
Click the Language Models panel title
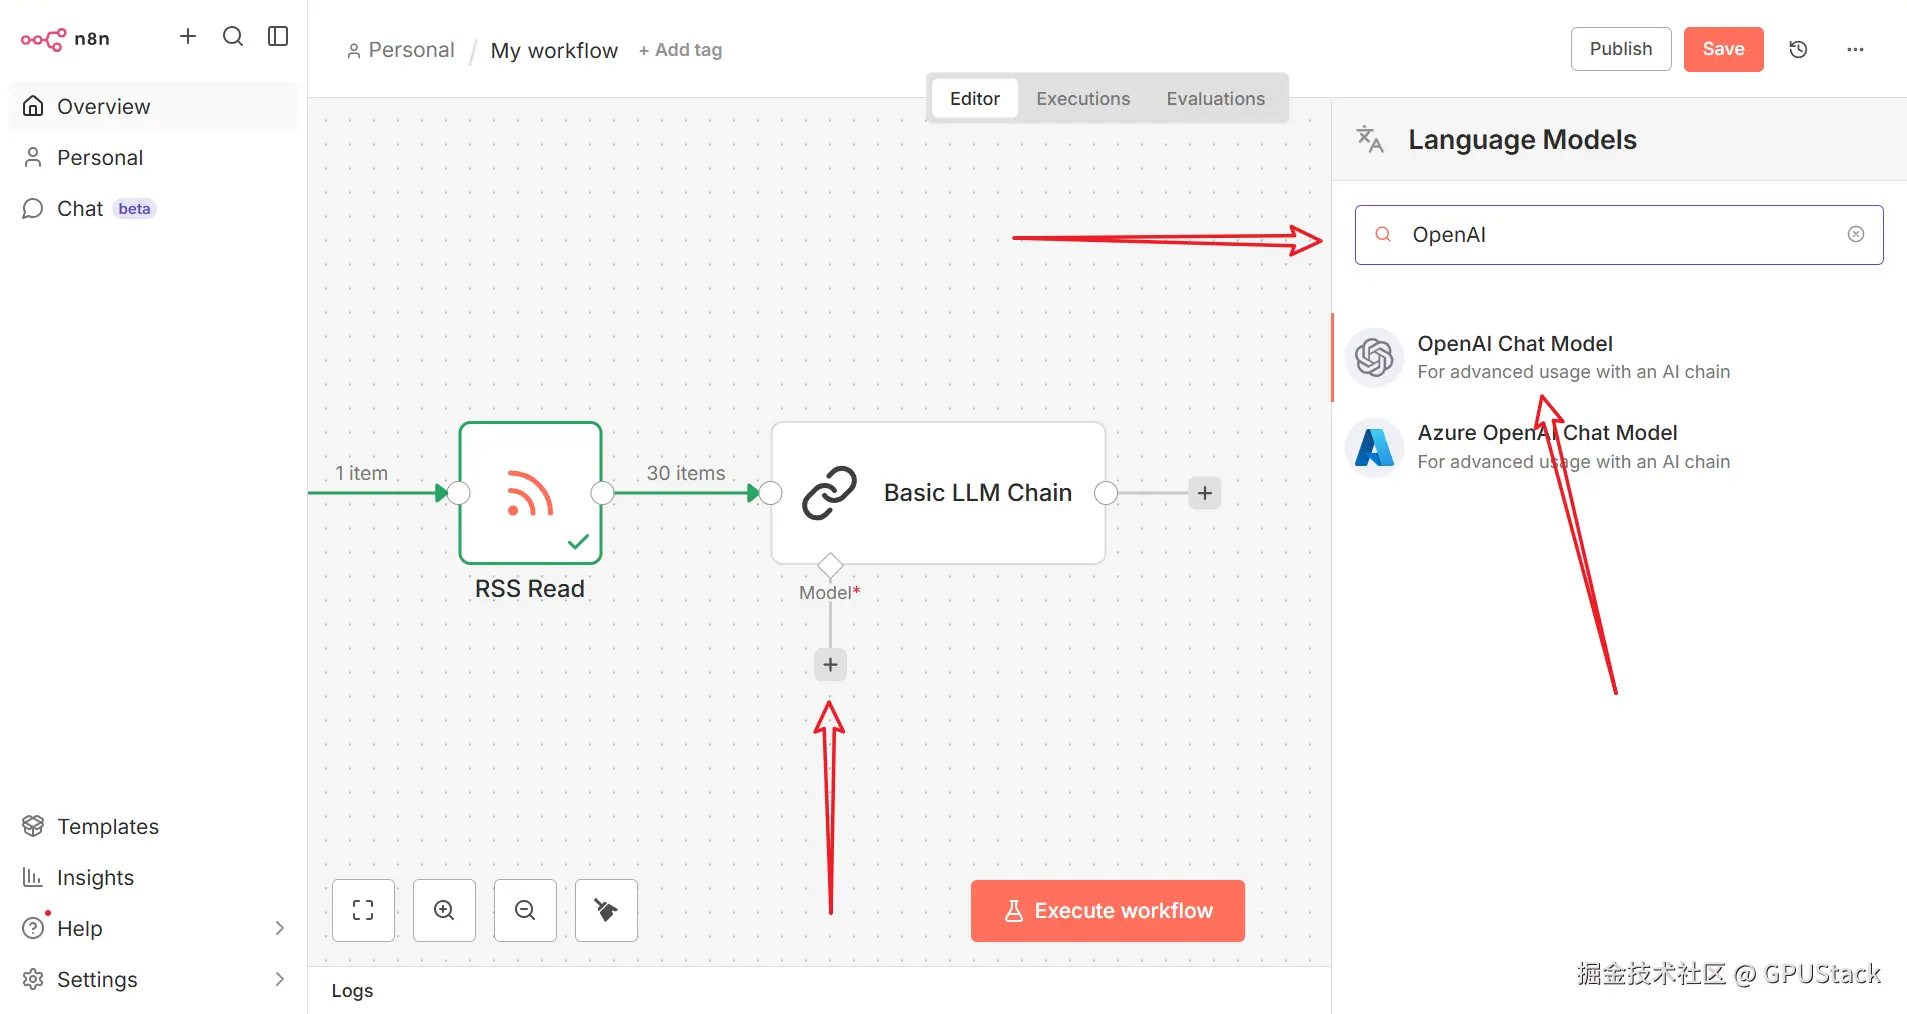[x=1522, y=140]
